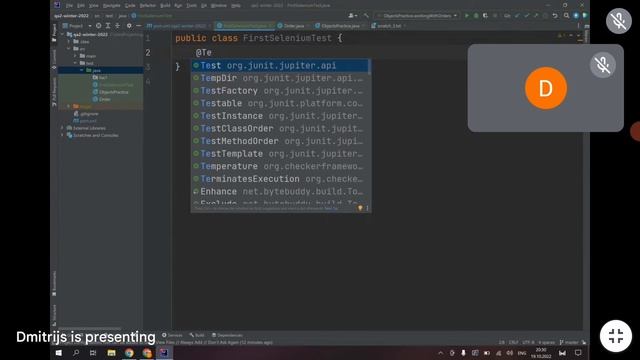This screenshot has width=640, height=360.
Task: Open the Help menu
Action: tap(236, 6)
